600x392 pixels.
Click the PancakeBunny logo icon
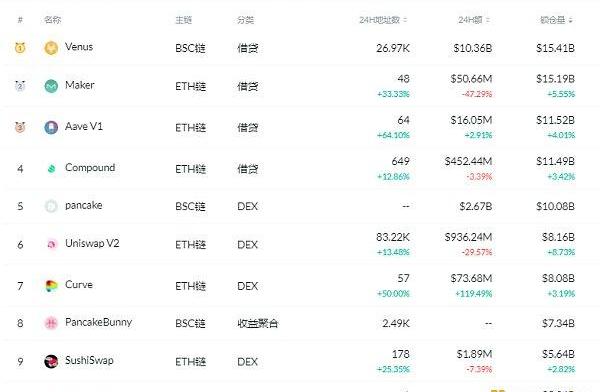(x=51, y=323)
